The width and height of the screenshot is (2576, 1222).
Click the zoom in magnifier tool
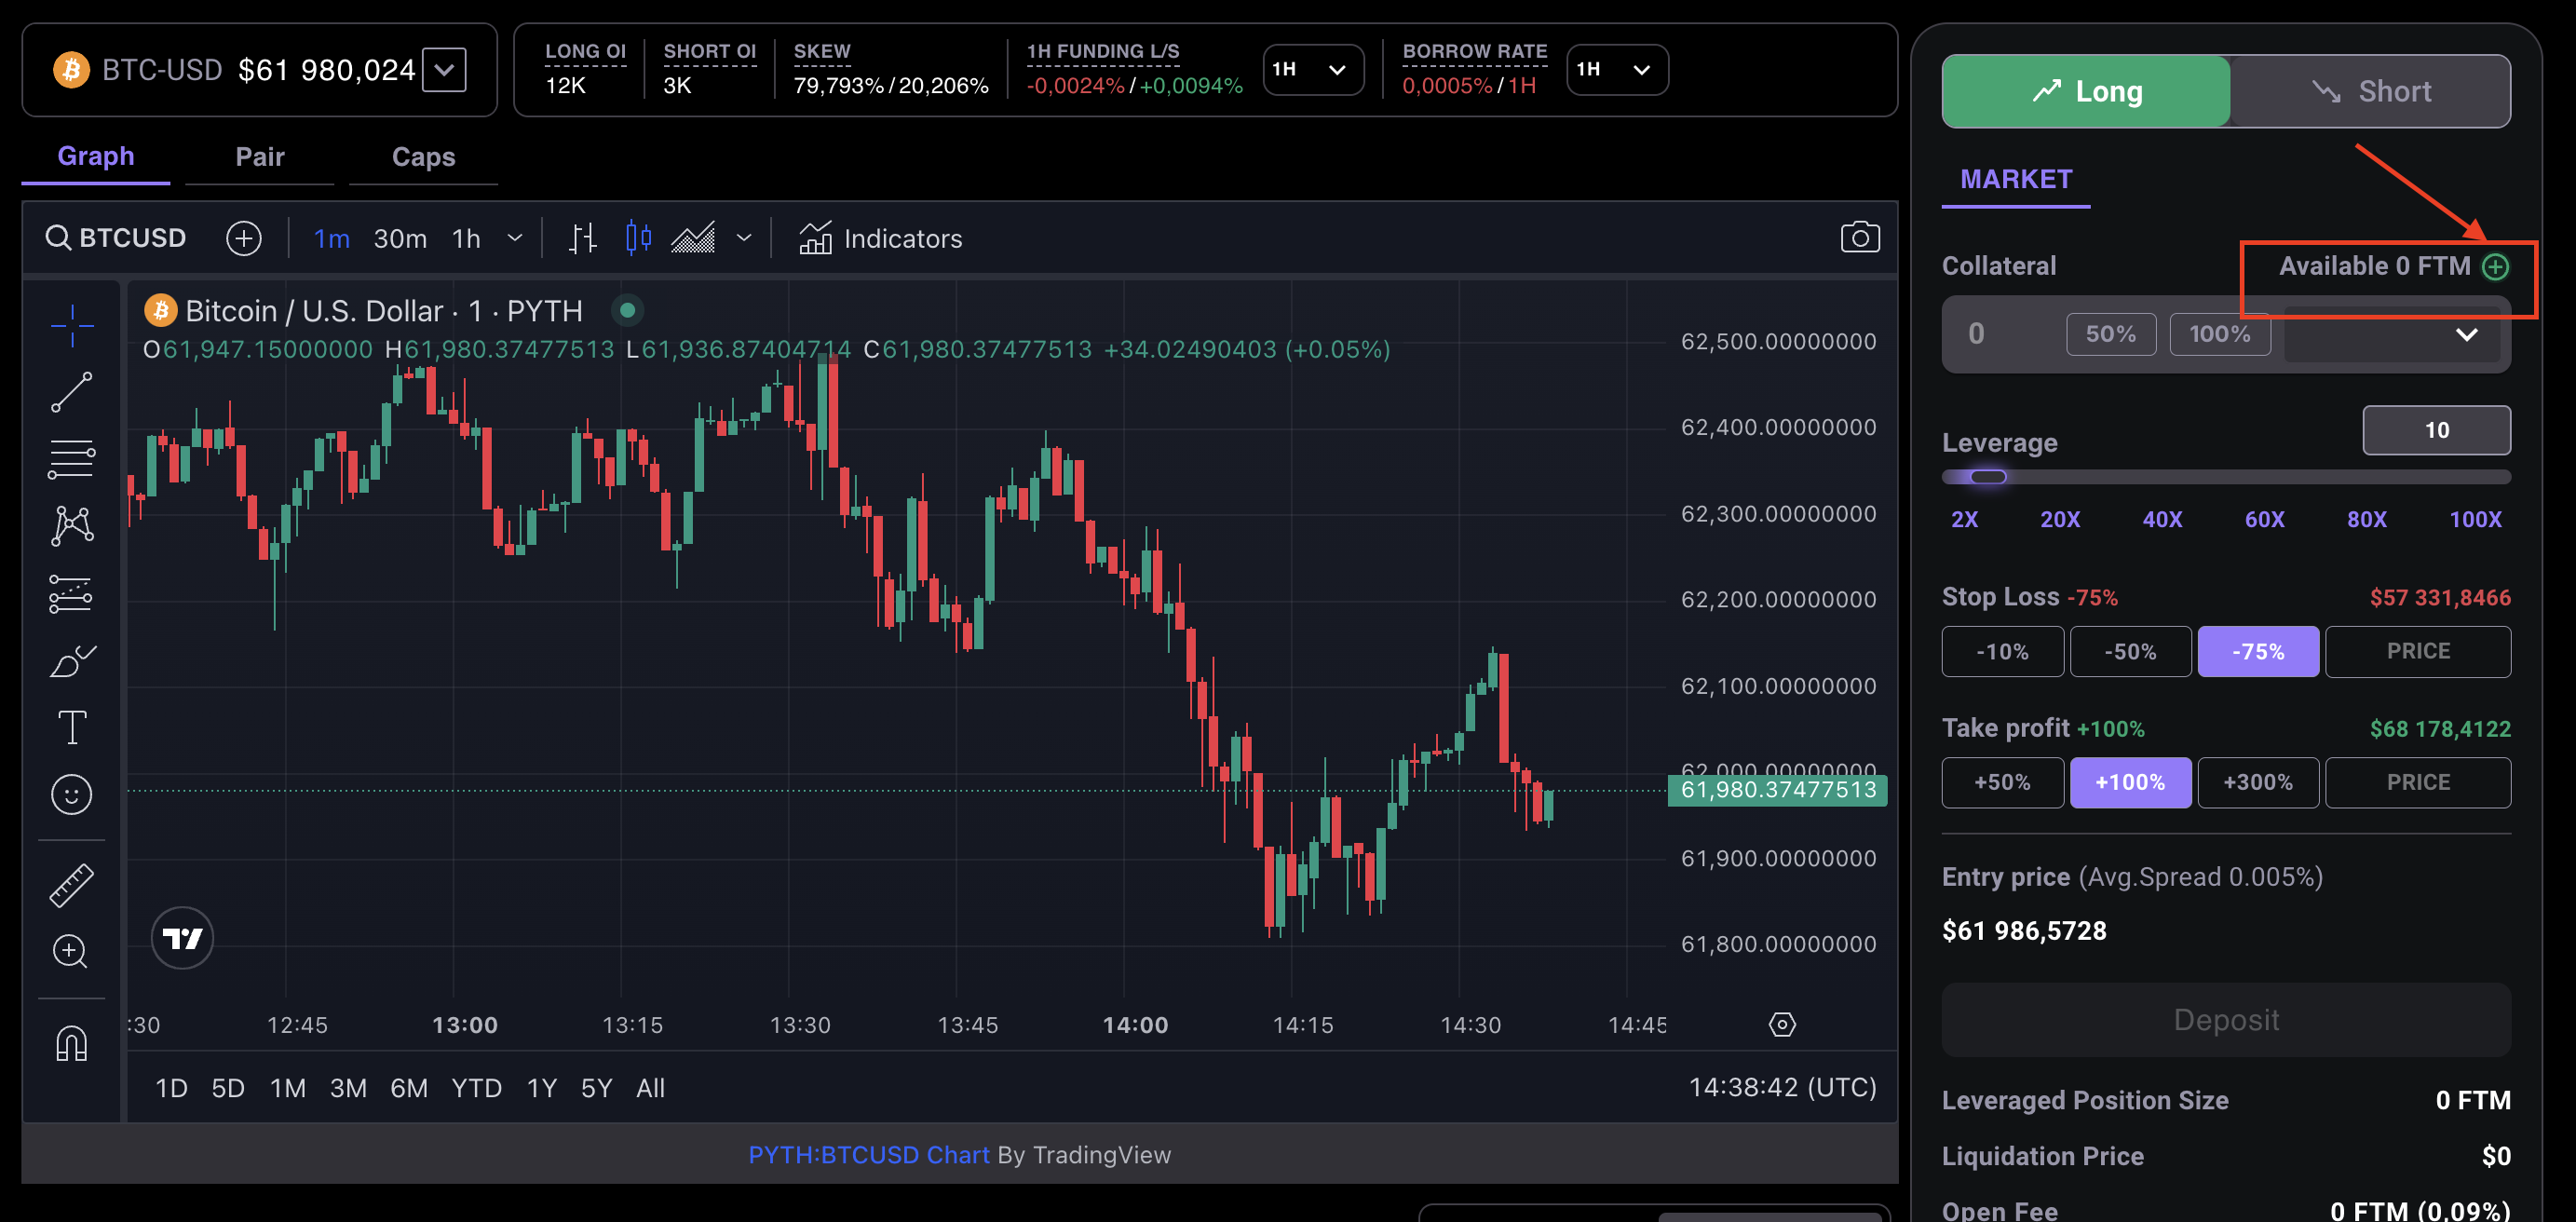point(70,951)
